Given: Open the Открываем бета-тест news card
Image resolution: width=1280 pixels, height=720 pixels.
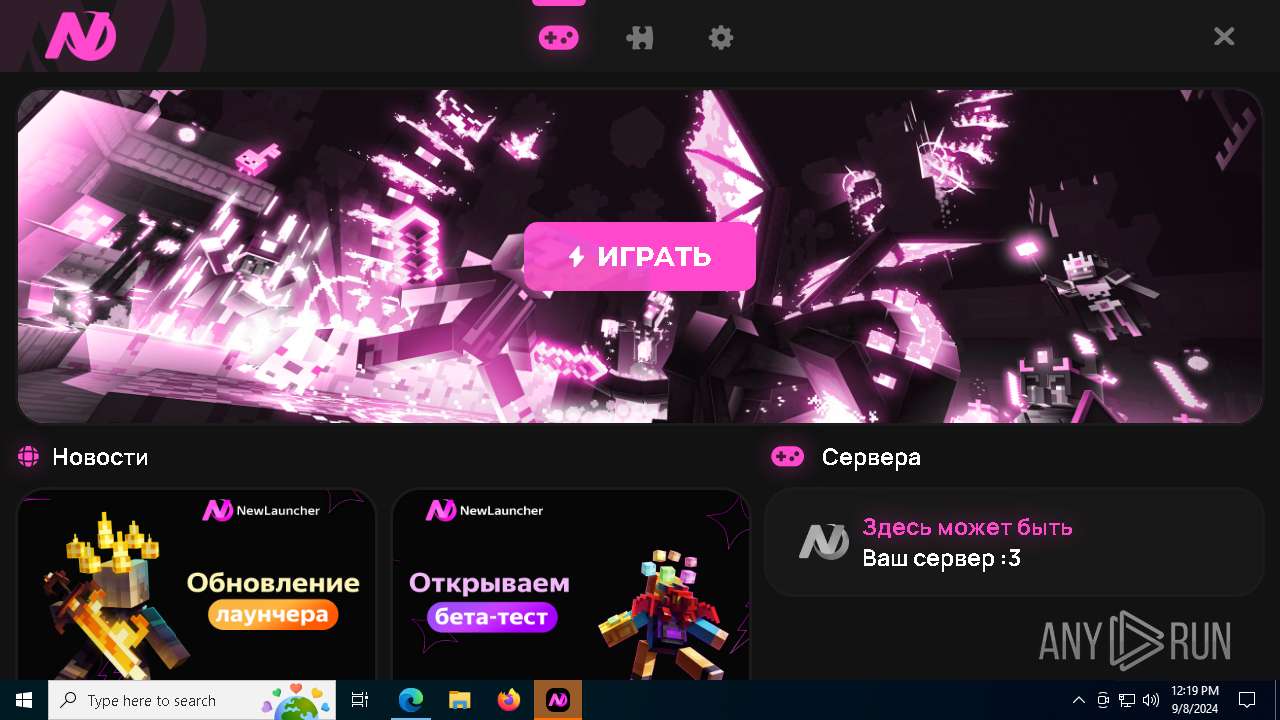Looking at the screenshot, I should tap(571, 584).
